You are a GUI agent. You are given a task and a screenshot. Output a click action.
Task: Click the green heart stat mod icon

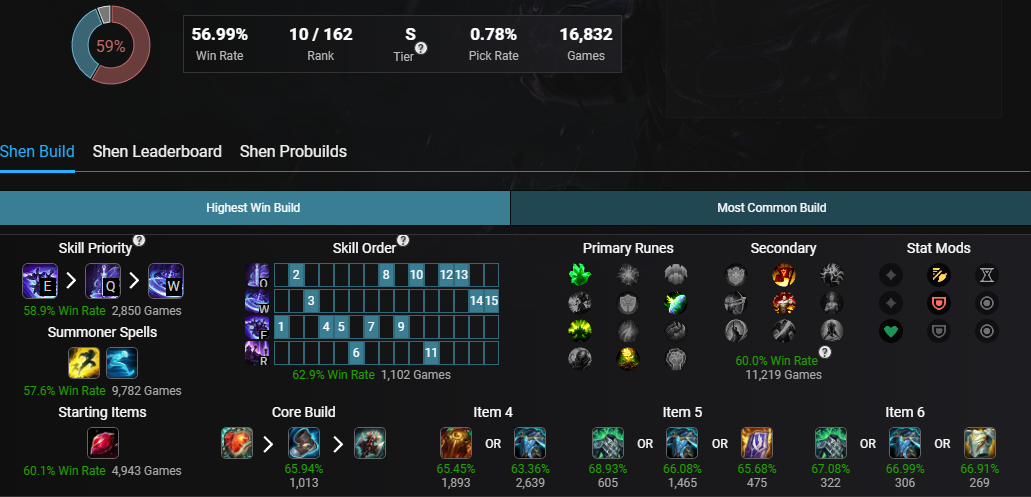click(x=890, y=331)
